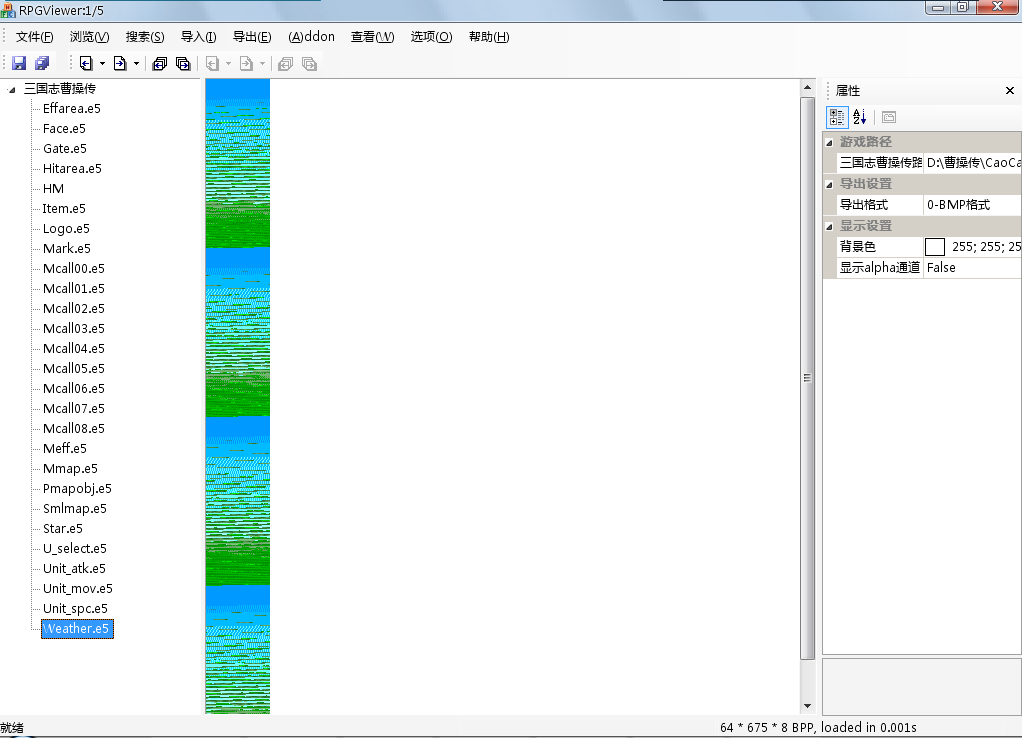The image size is (1022, 738).
Task: Click the batch export all icon
Action: coord(183,64)
